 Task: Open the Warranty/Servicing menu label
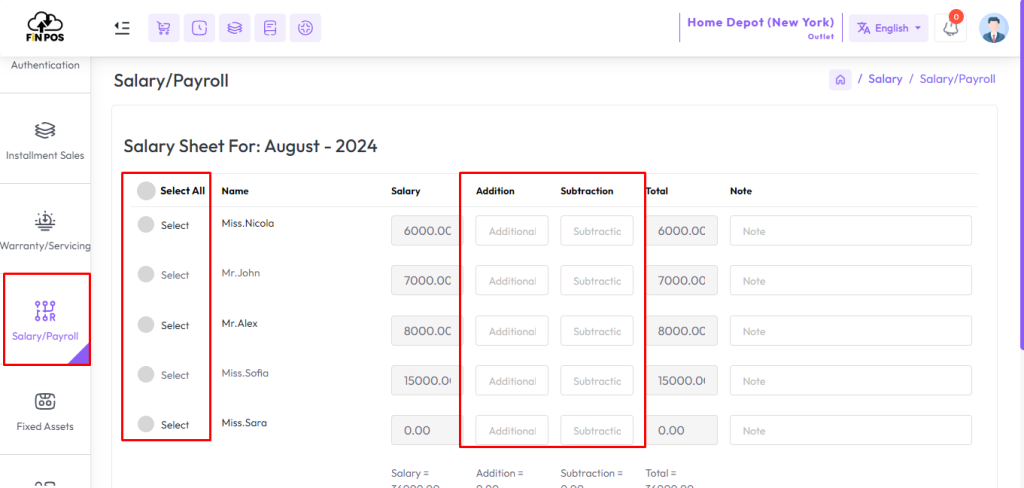45,246
